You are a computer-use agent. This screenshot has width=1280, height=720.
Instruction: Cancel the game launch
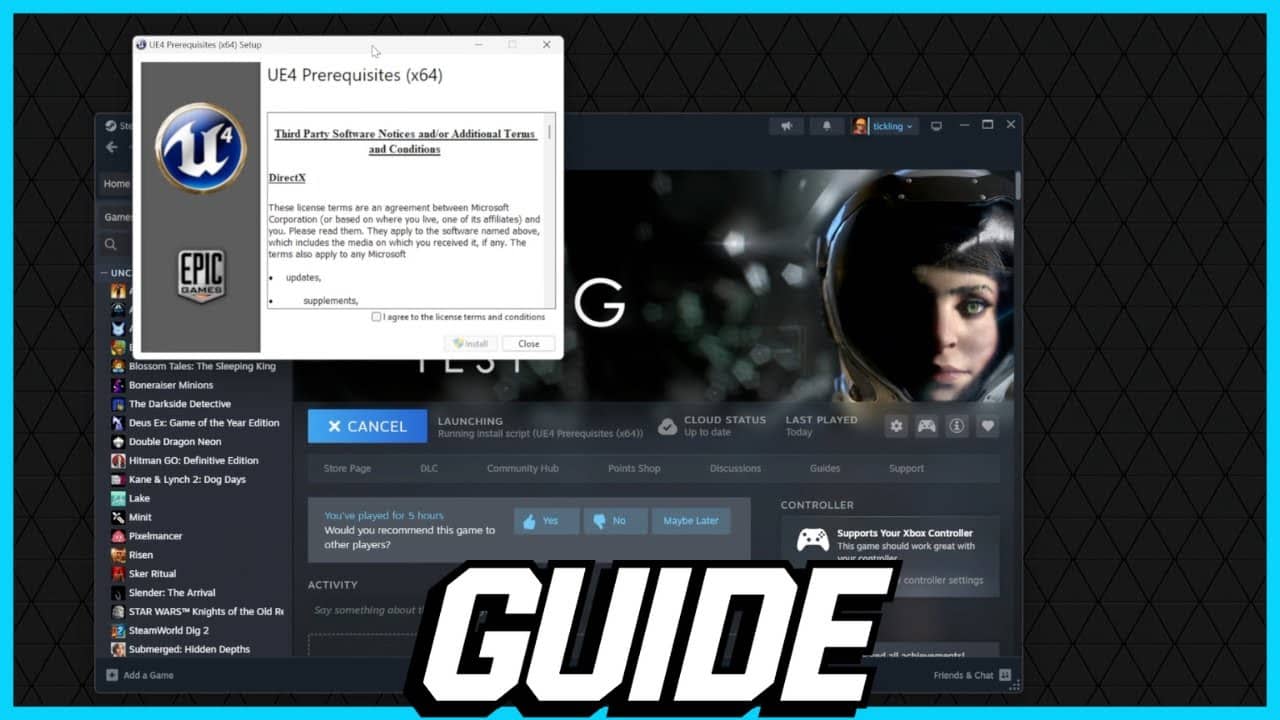(367, 426)
